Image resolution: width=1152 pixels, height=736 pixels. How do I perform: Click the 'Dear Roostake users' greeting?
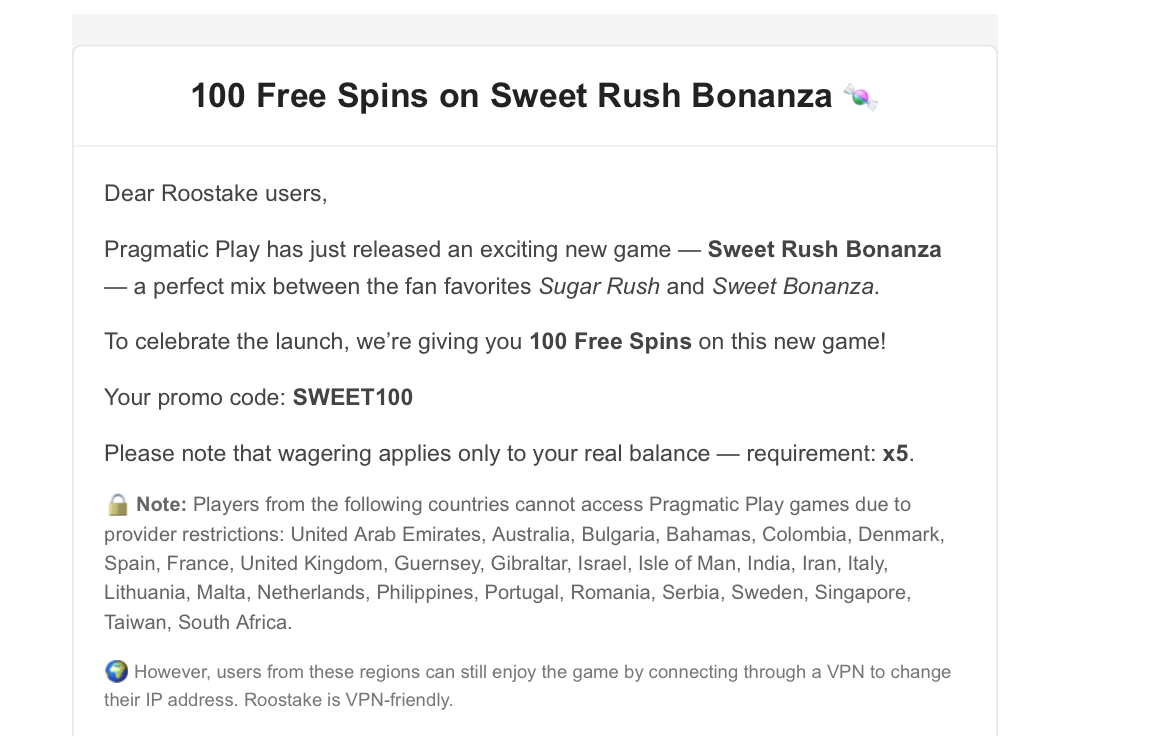pyautogui.click(x=215, y=193)
